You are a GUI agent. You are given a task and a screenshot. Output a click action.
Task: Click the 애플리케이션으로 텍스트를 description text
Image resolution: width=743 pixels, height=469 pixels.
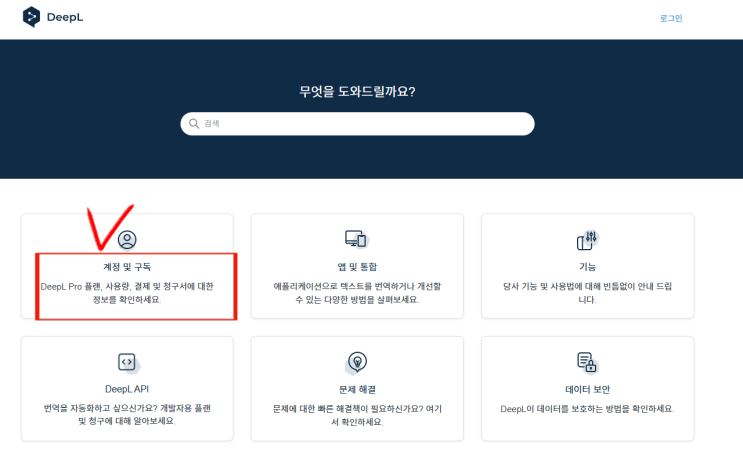coord(357,293)
